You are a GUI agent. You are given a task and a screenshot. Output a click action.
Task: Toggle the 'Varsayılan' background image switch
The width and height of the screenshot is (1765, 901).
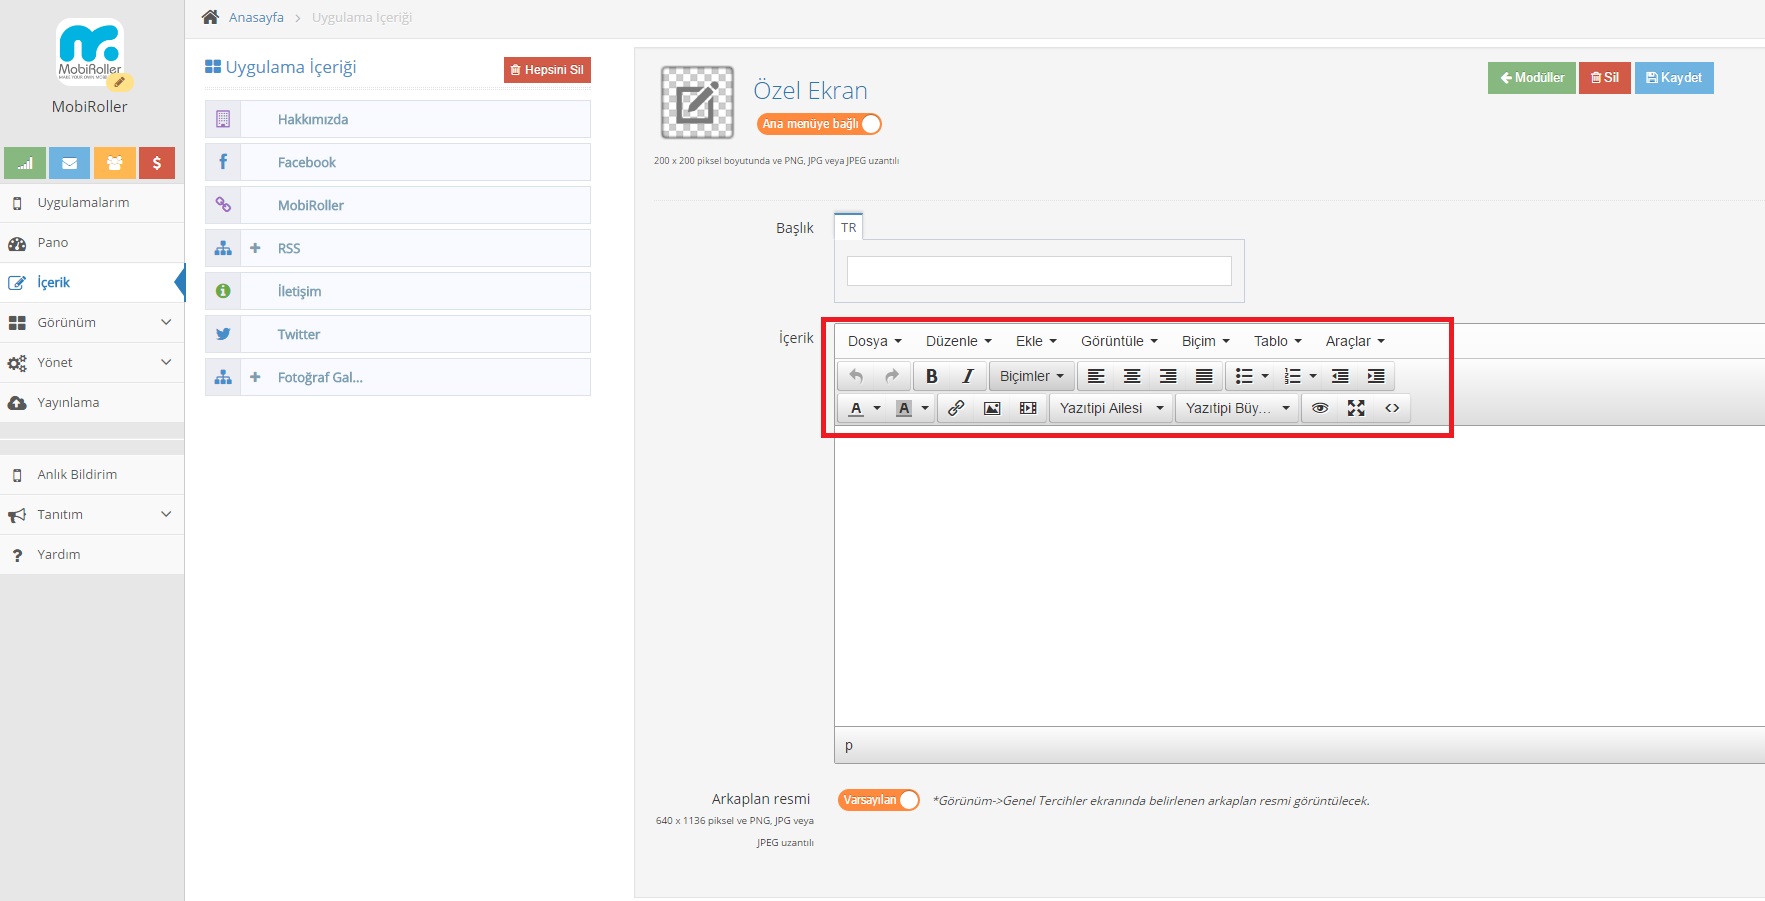(x=878, y=800)
